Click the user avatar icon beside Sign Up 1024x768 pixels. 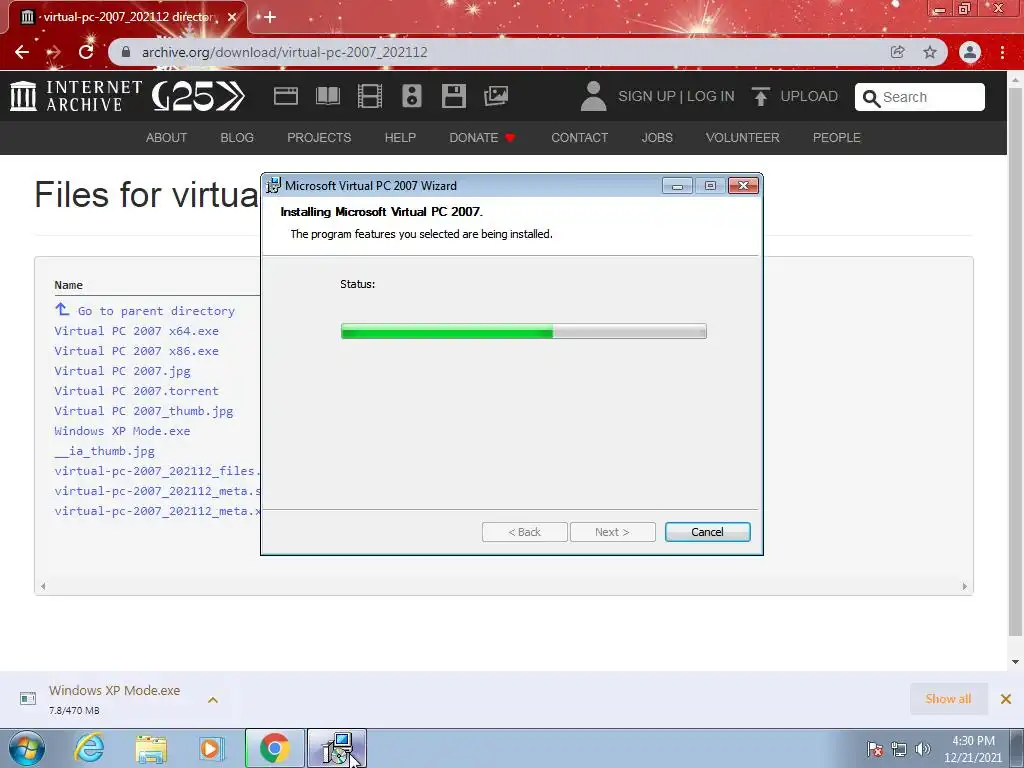pyautogui.click(x=593, y=96)
